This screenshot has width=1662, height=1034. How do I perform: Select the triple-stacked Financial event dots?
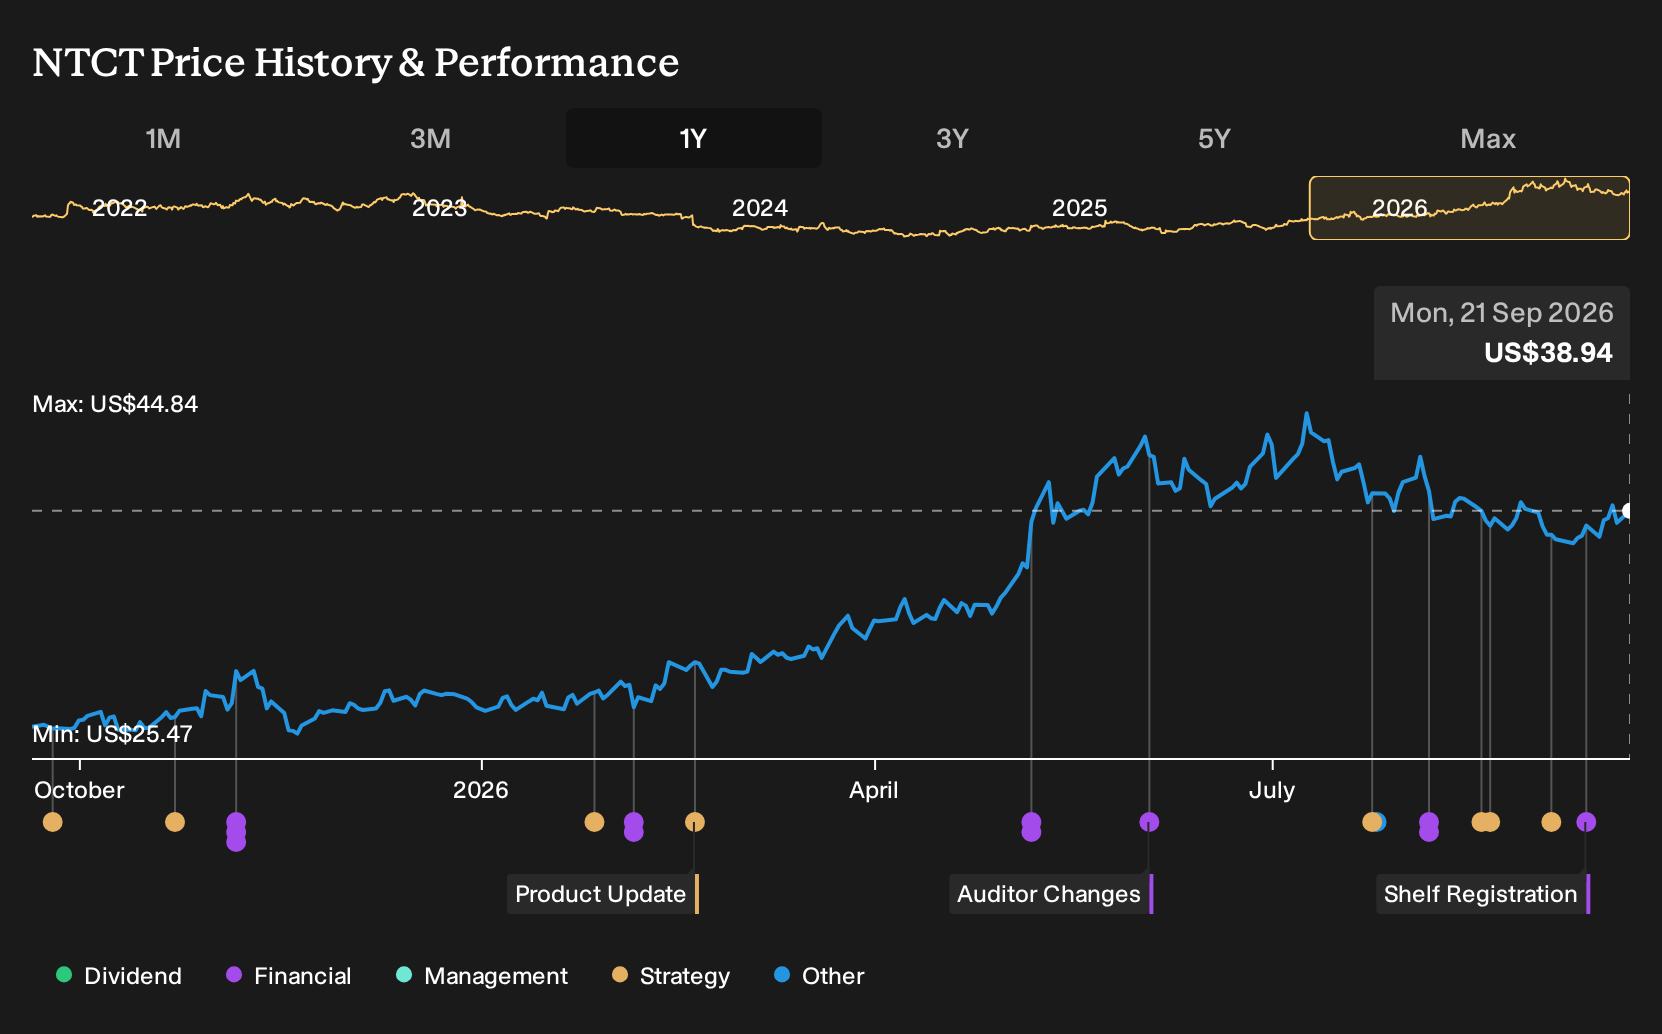pos(236,832)
